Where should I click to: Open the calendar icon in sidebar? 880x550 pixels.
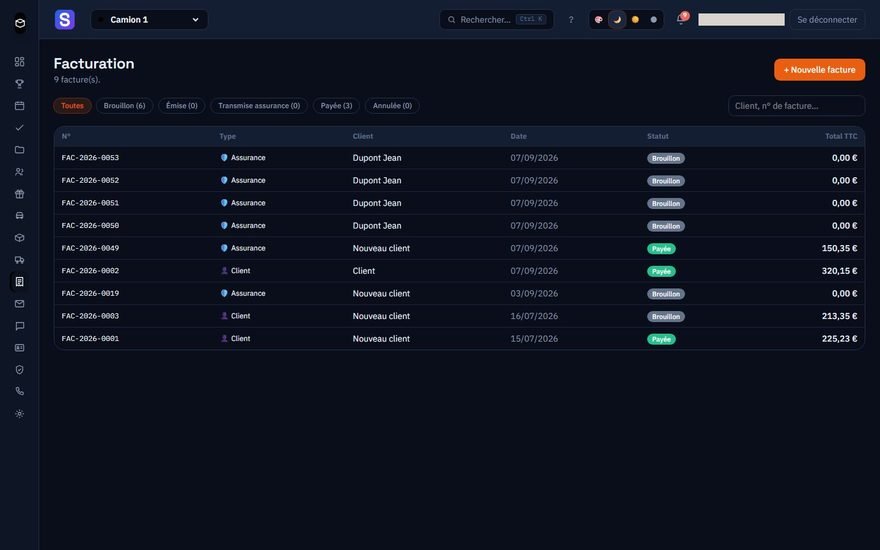tap(20, 106)
